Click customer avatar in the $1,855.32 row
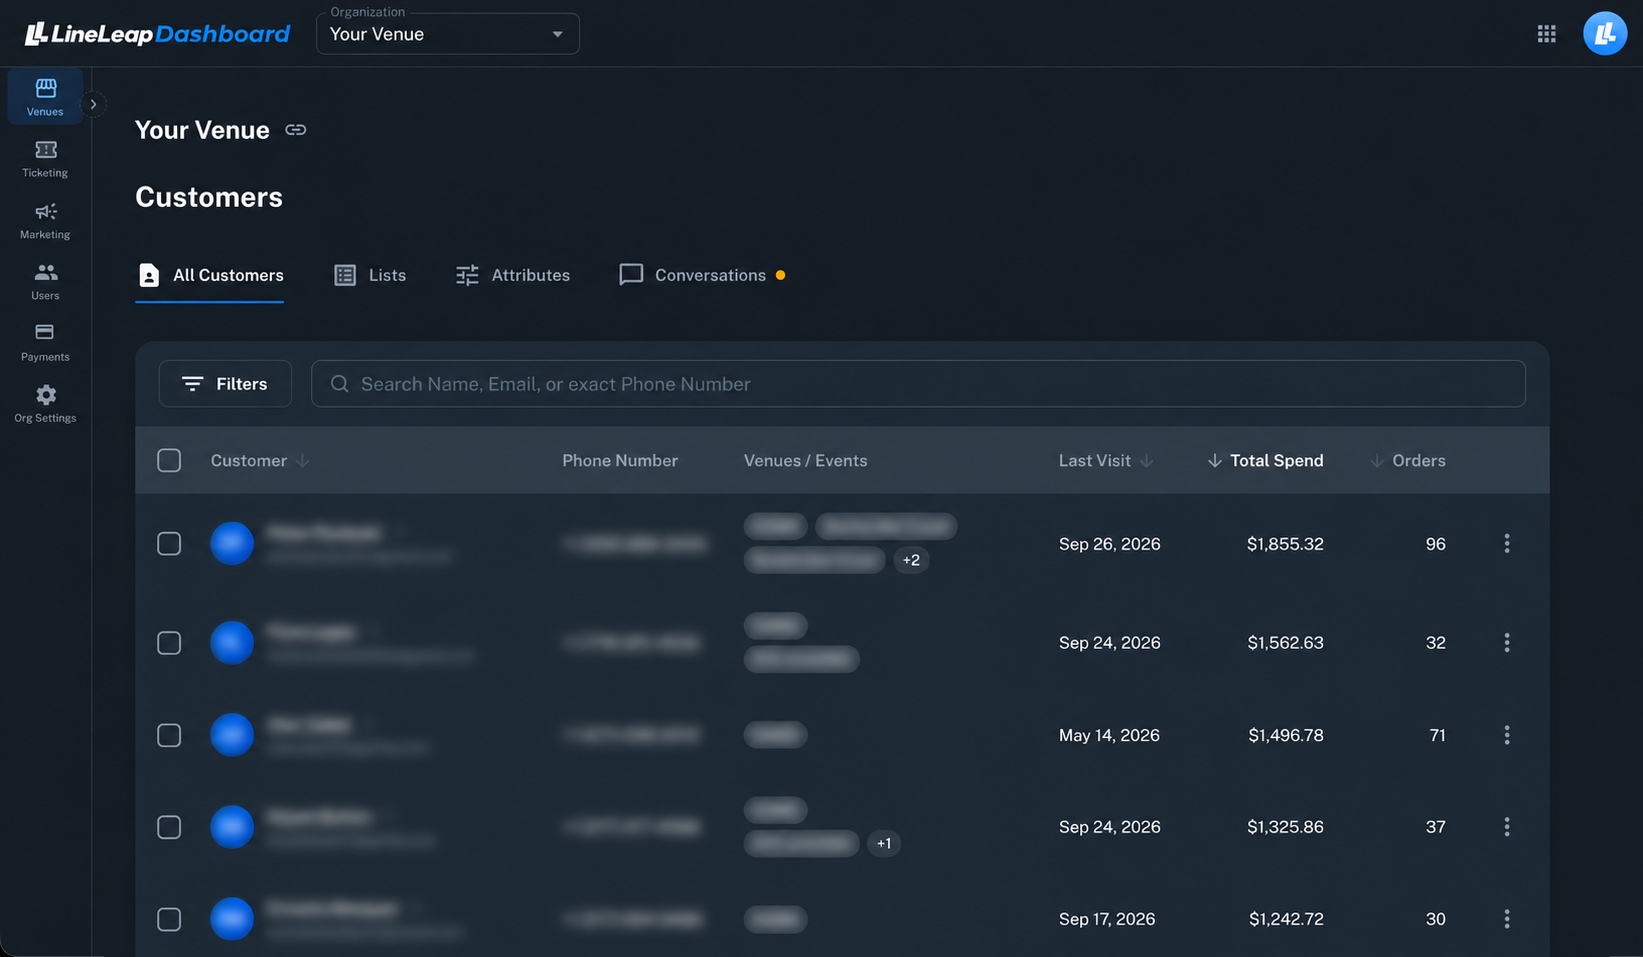Image resolution: width=1643 pixels, height=957 pixels. (x=232, y=543)
